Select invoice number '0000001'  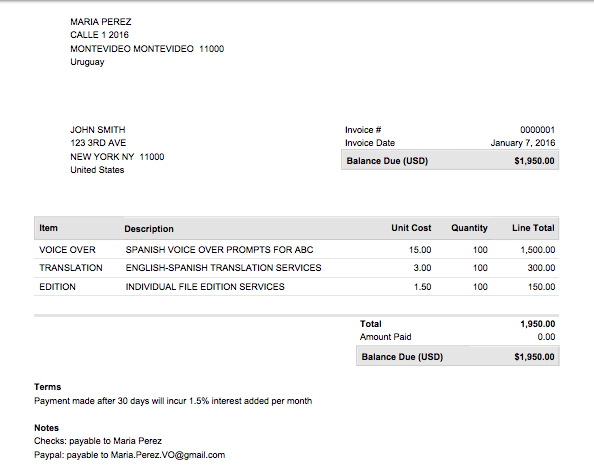pyautogui.click(x=538, y=130)
